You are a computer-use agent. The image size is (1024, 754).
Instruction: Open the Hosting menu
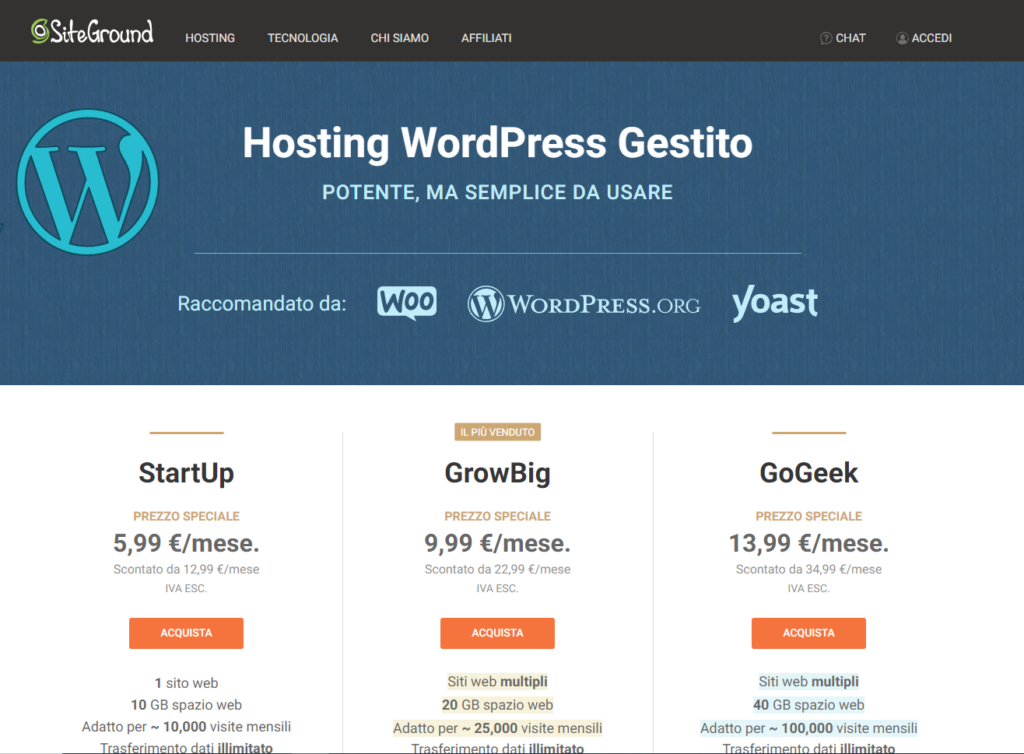point(210,38)
